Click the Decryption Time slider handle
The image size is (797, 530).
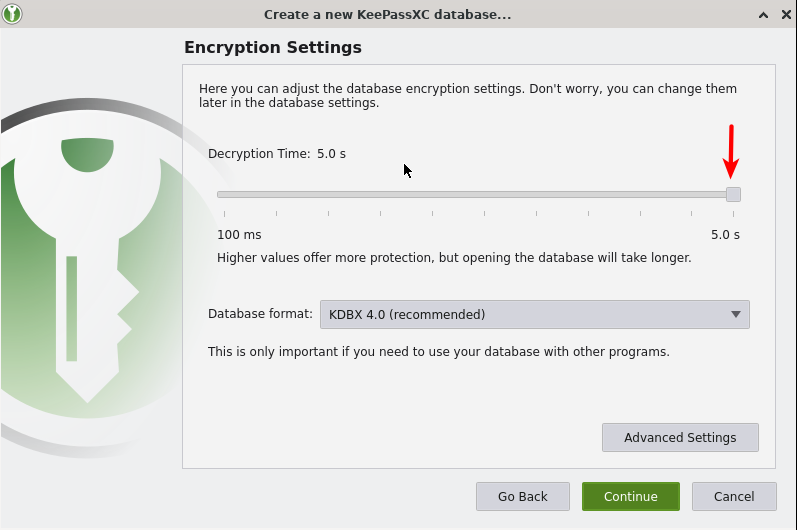(x=733, y=194)
